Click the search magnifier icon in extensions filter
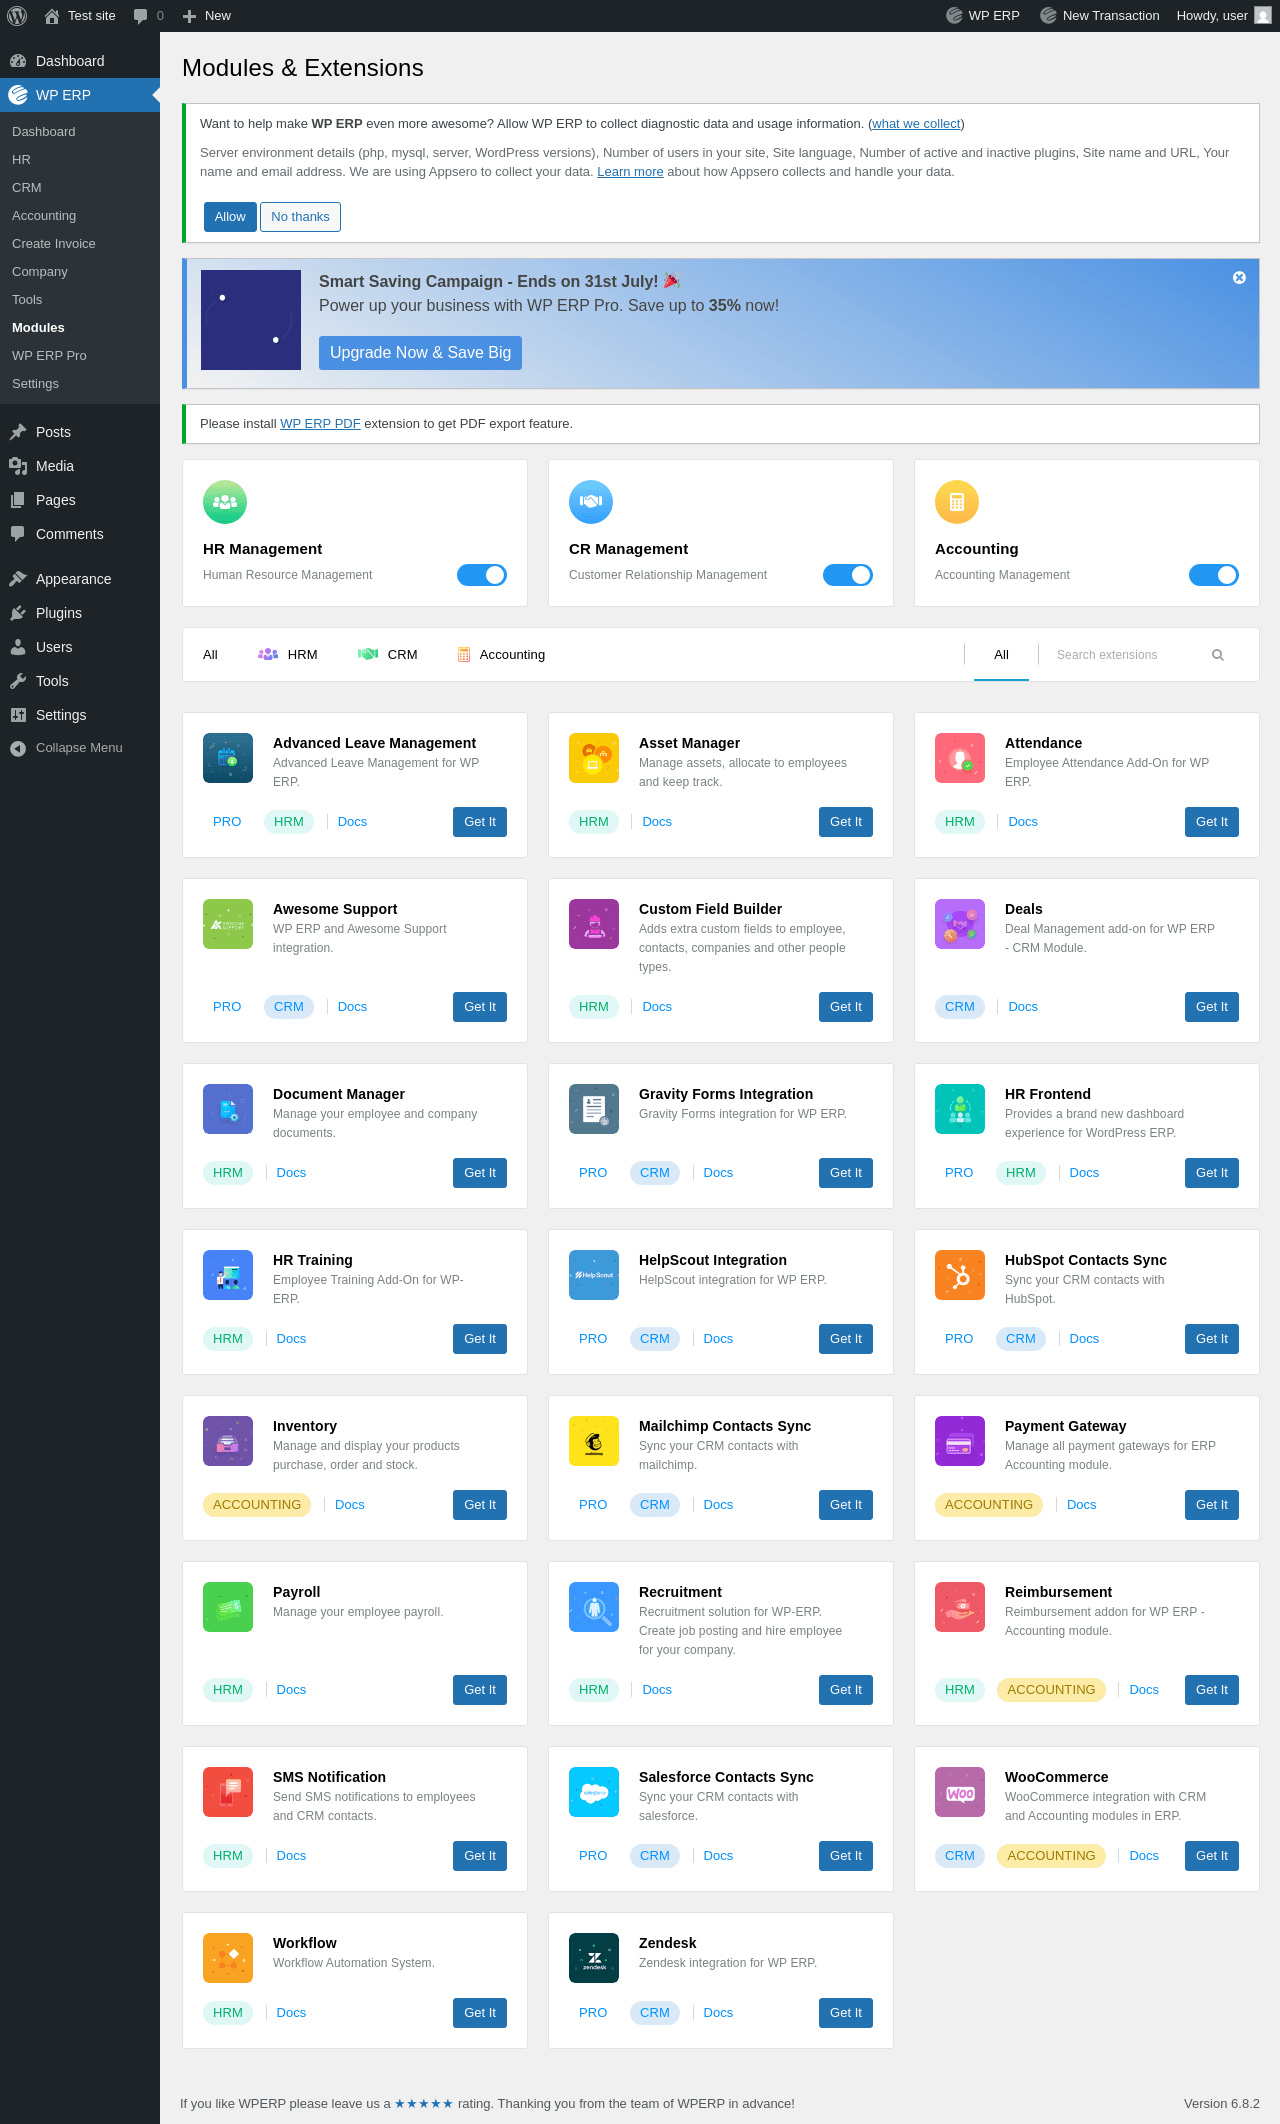Screen dimensions: 1280x2124 (x=1218, y=655)
